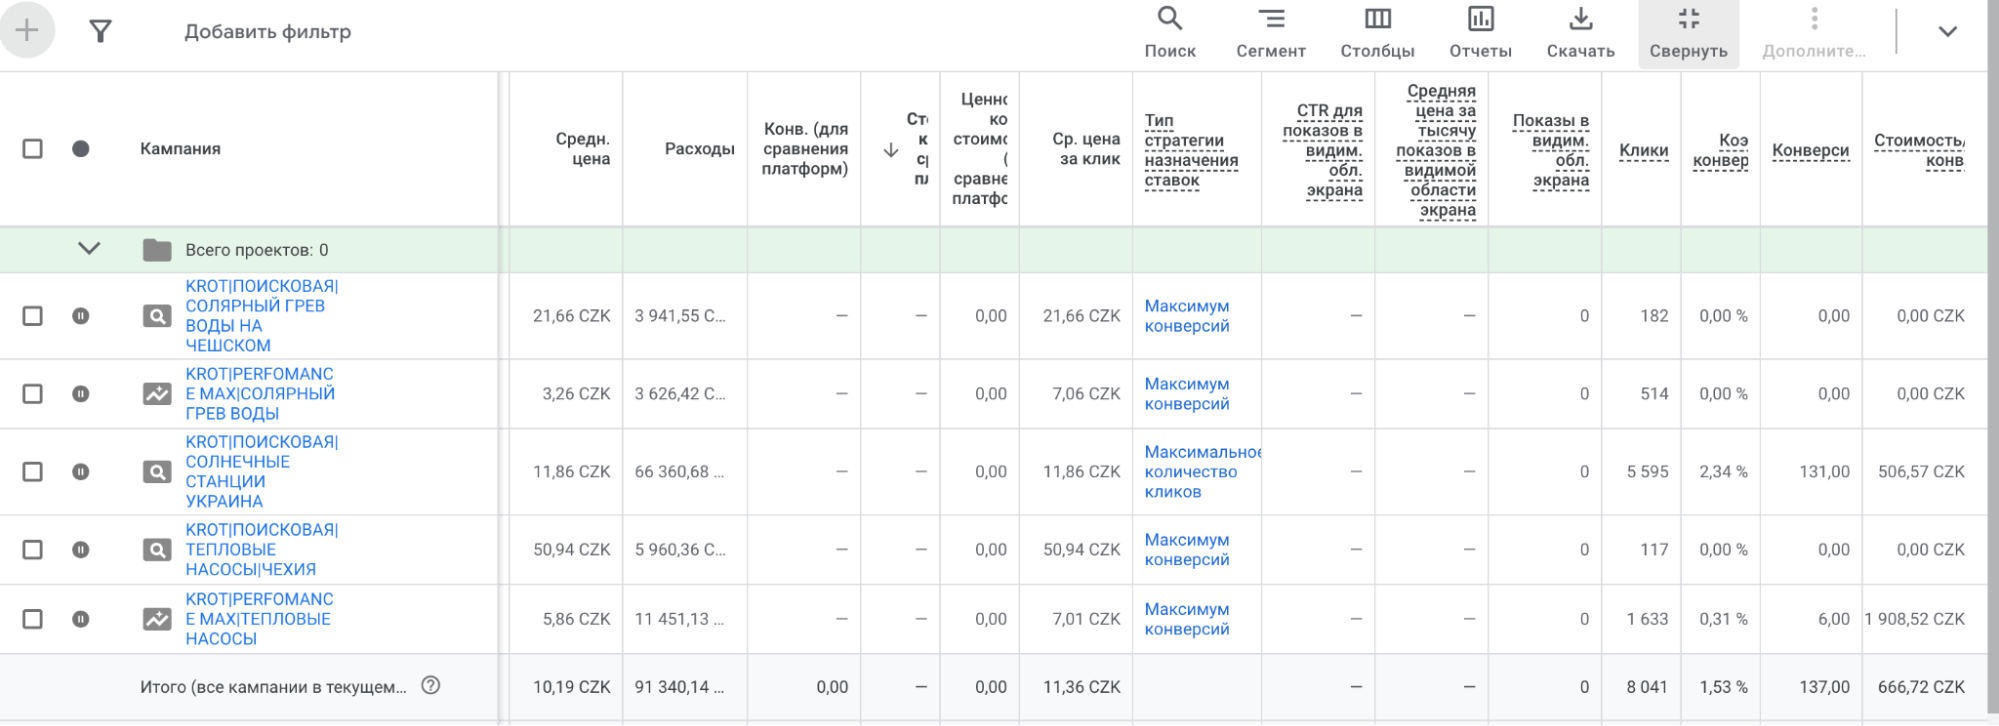
Task: Open the Поиск search tool
Action: [1169, 32]
